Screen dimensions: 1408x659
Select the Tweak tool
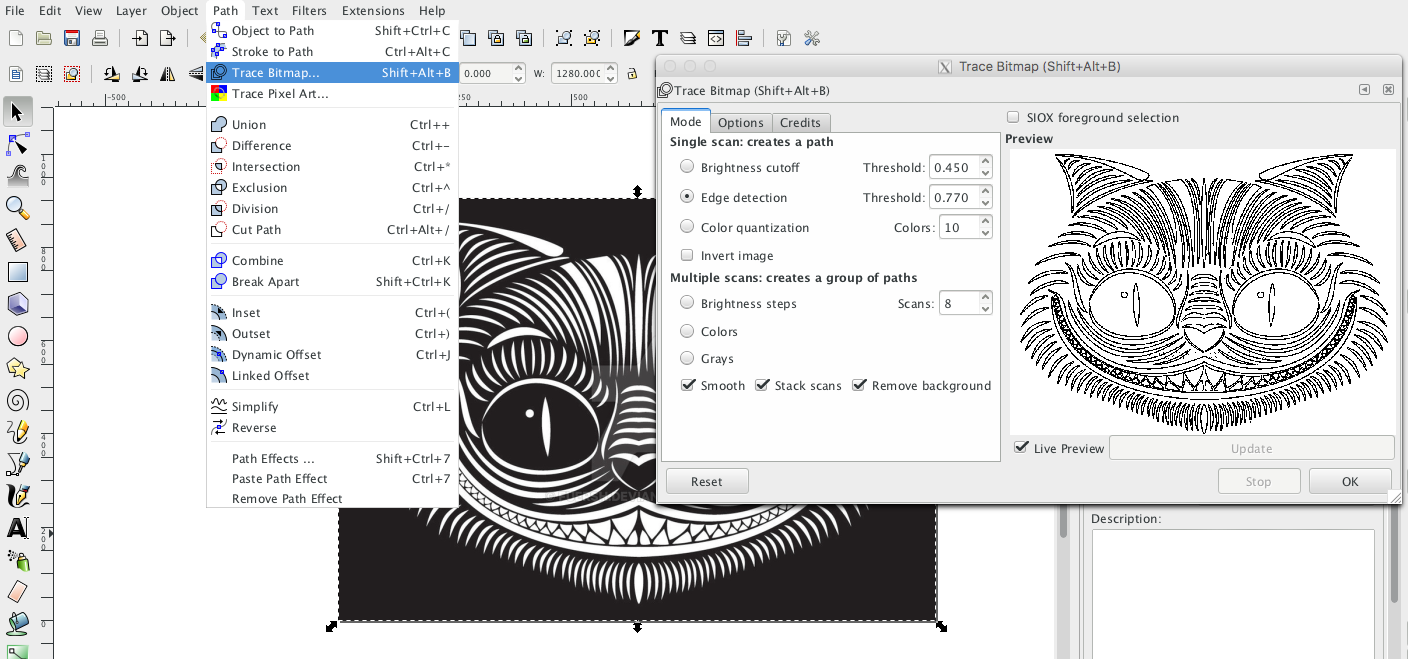point(17,176)
